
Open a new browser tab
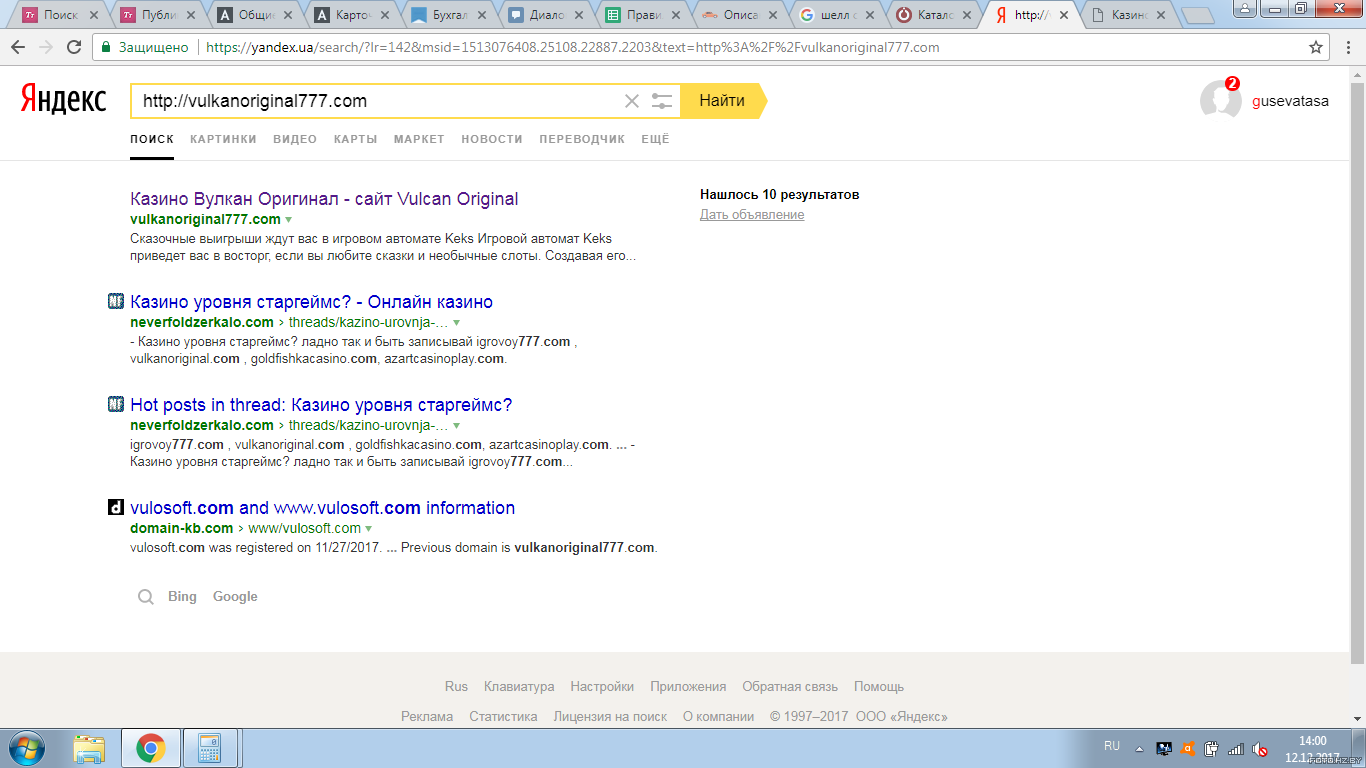click(1197, 15)
